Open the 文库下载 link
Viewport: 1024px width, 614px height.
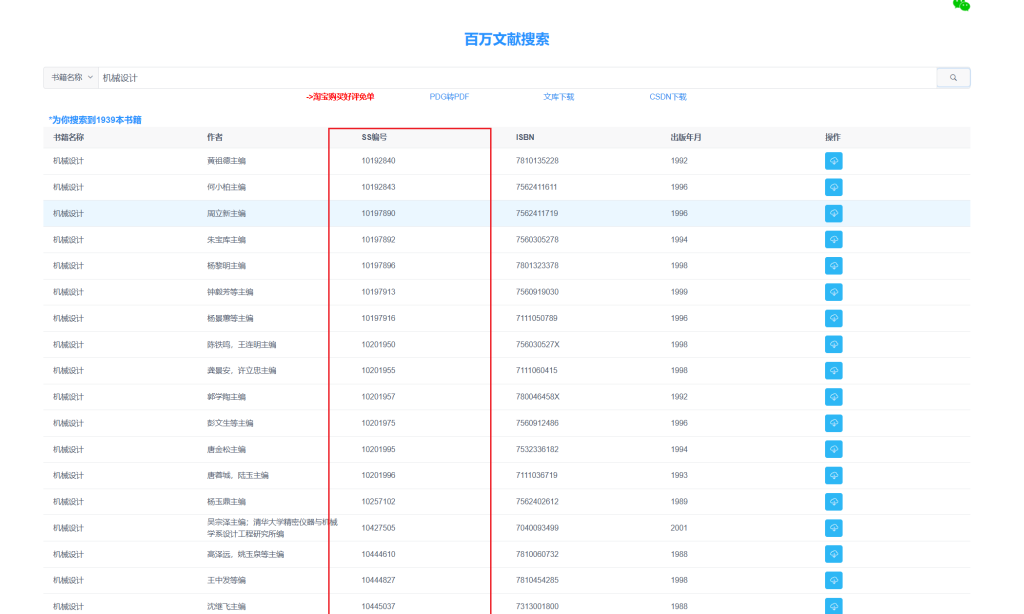(561, 97)
